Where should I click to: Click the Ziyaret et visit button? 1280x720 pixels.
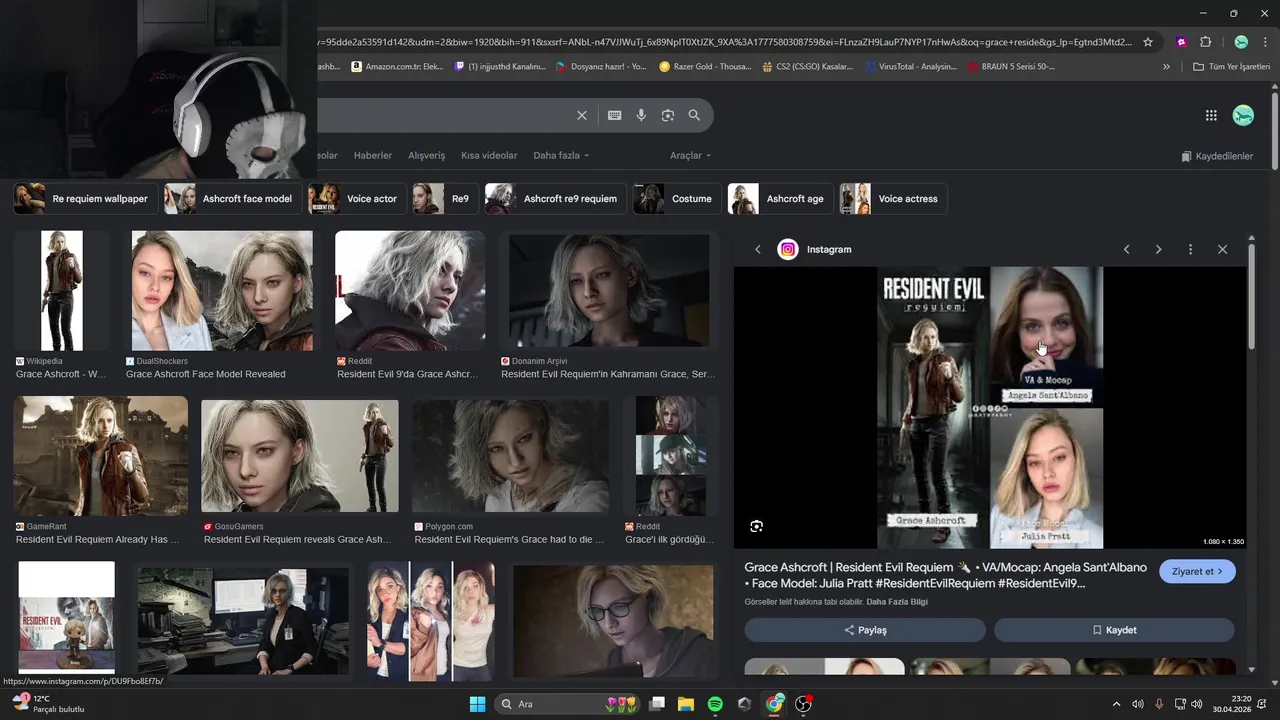tap(1197, 571)
